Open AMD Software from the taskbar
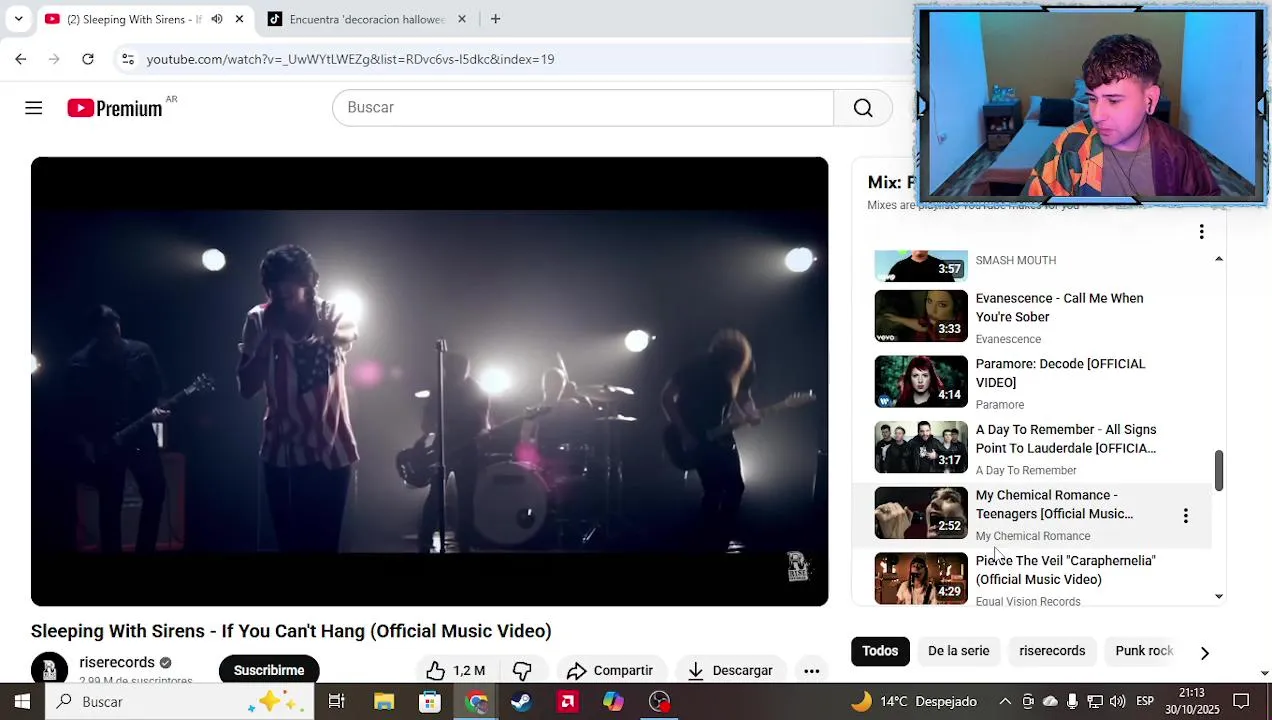Screen dimensions: 1272x720 pyautogui.click(x=568, y=702)
